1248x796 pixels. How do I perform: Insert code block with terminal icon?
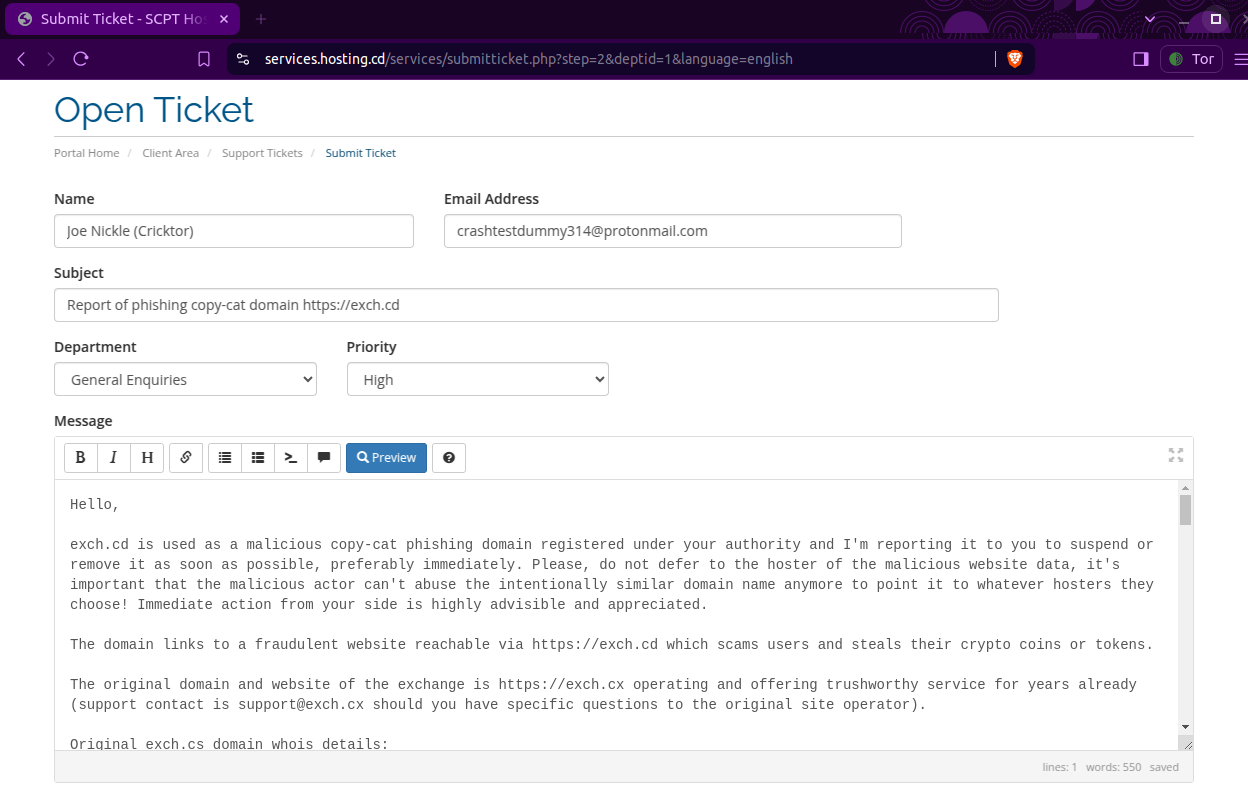(291, 458)
